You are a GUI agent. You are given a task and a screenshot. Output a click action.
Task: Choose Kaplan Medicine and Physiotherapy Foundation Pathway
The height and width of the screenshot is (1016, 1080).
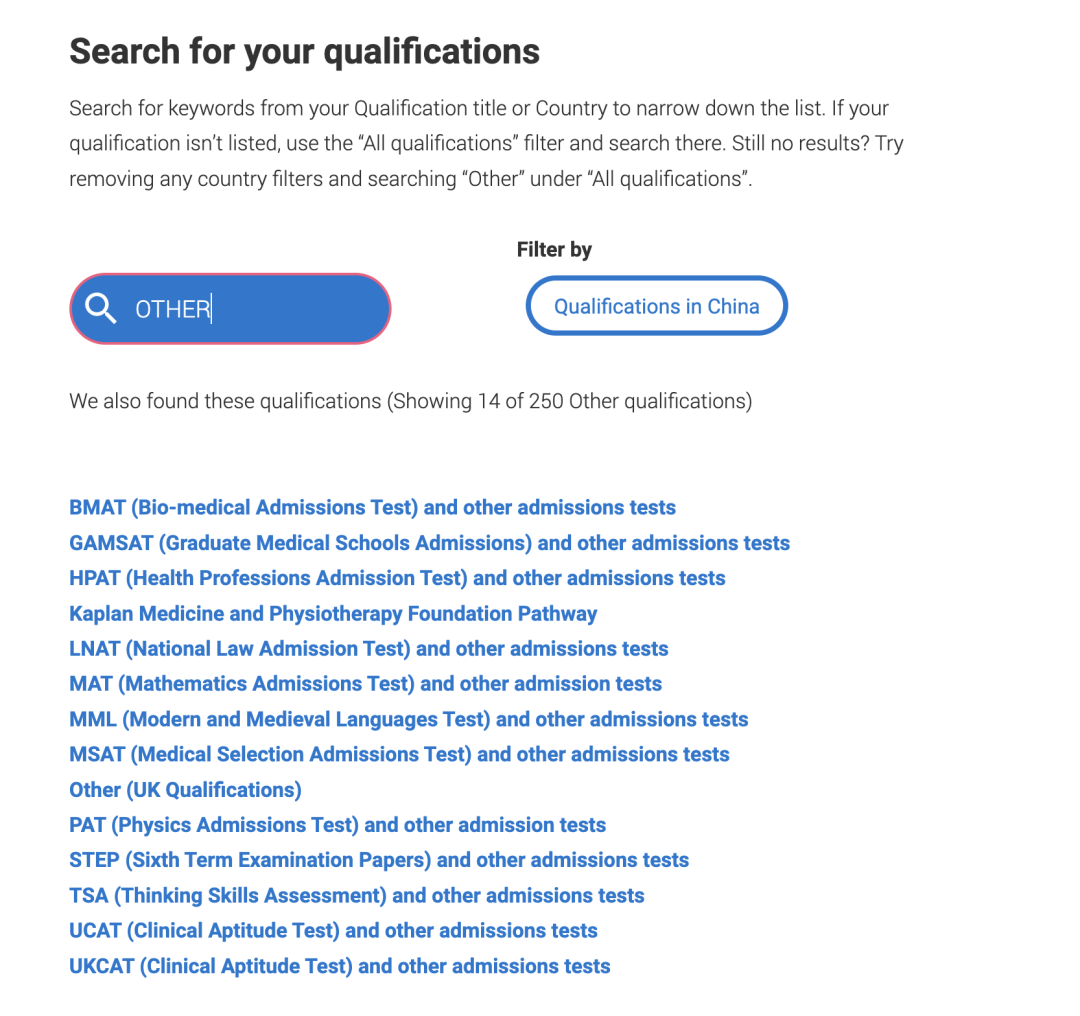(x=333, y=614)
